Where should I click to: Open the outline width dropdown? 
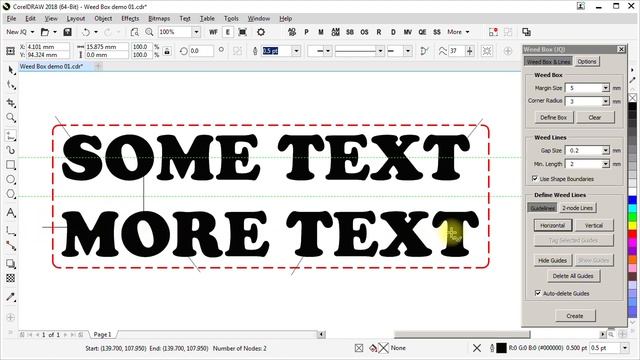(296, 51)
